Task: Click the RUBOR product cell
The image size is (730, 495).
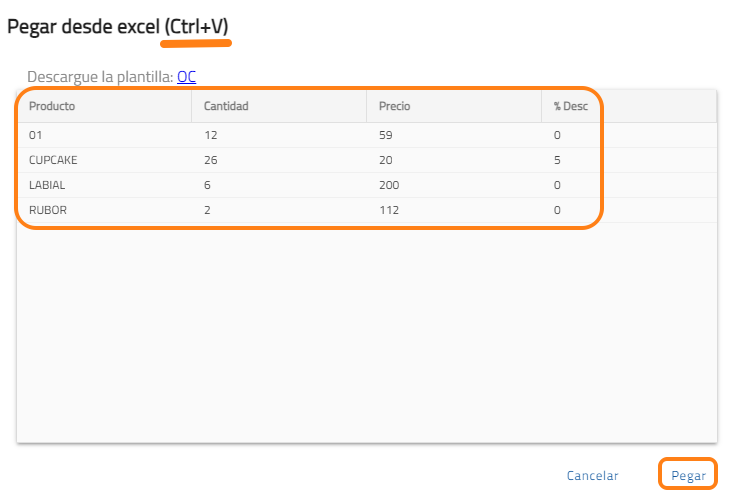Action: [x=47, y=210]
